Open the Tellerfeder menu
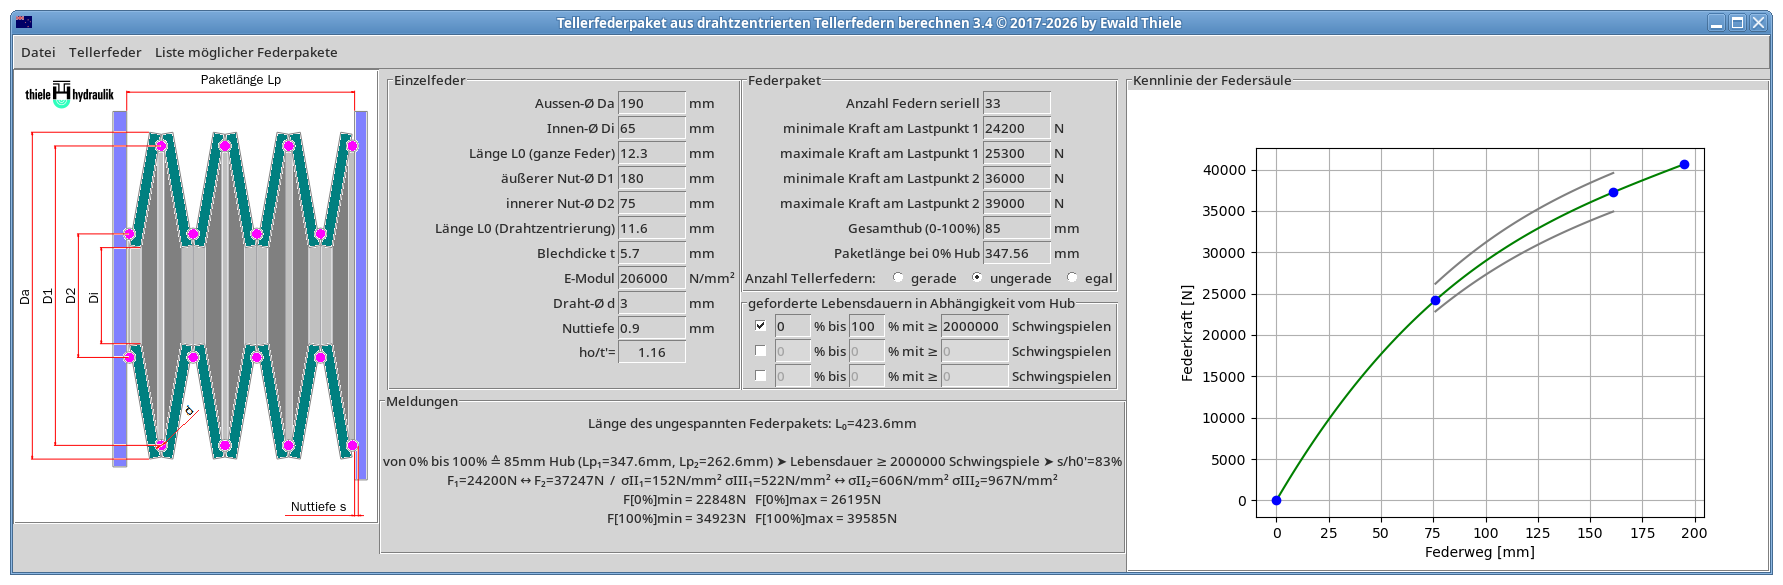Viewport: 1783px width, 585px height. (105, 52)
